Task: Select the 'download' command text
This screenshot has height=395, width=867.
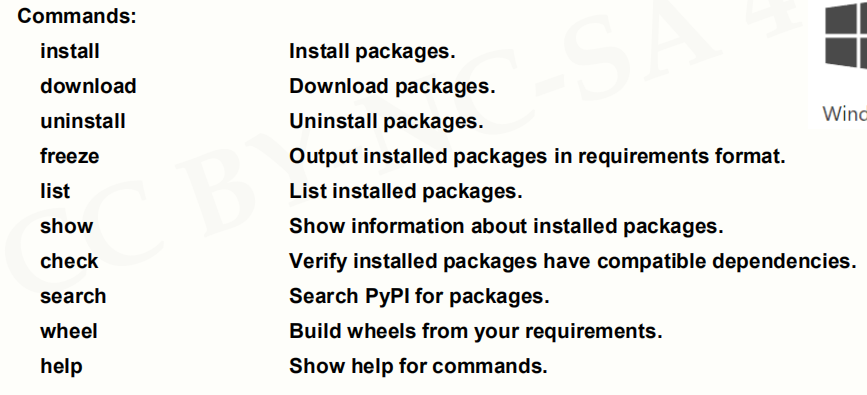Action: 88,86
